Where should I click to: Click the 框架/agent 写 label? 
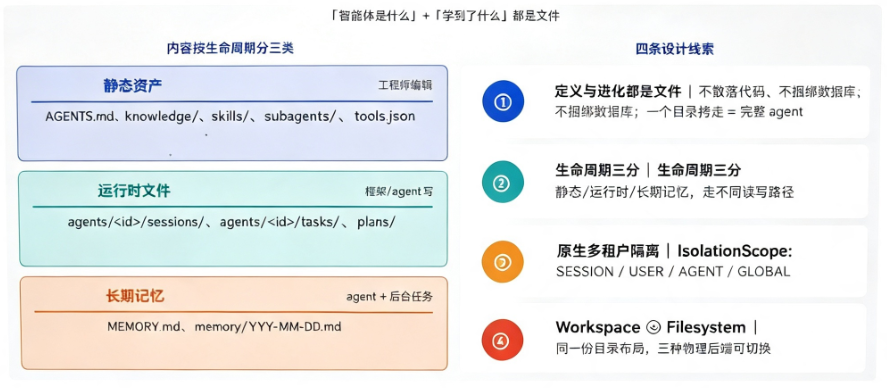[399, 192]
